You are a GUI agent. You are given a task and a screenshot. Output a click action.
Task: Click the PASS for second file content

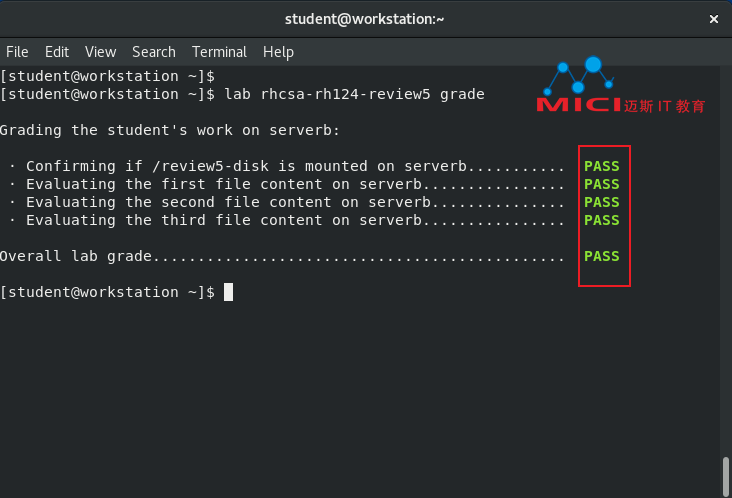[x=602, y=202]
